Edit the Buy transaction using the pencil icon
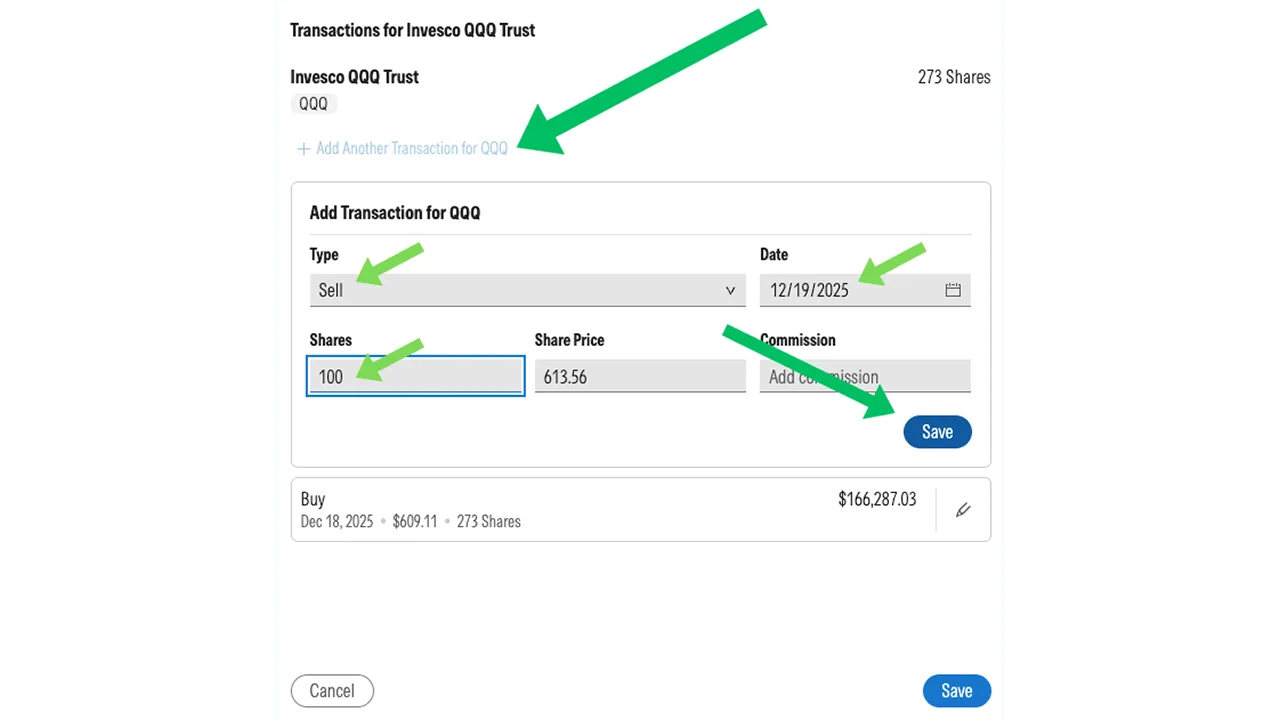 pos(962,509)
